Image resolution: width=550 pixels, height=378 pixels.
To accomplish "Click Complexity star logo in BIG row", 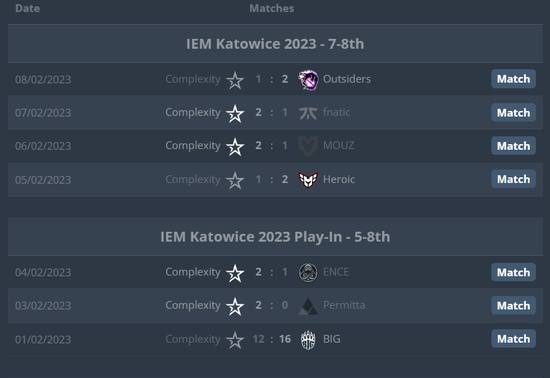I will (235, 340).
